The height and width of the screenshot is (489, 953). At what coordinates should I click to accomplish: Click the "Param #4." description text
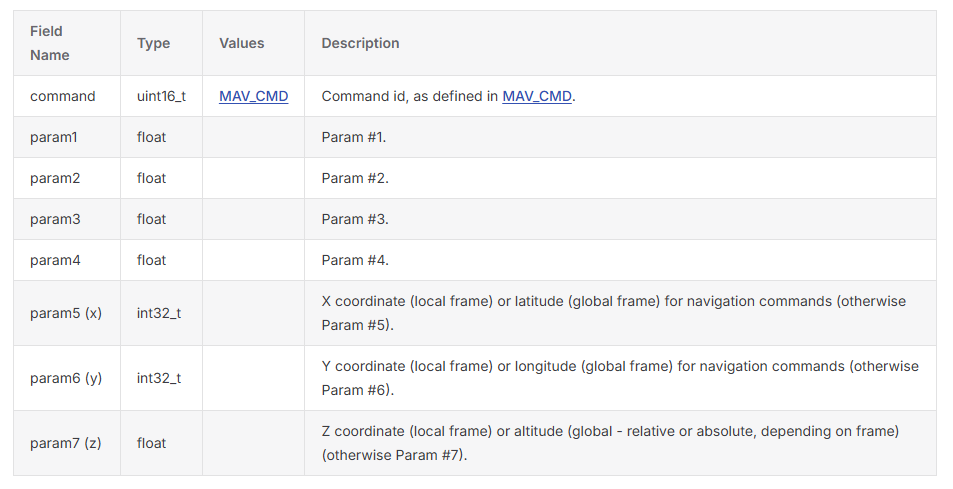(354, 260)
